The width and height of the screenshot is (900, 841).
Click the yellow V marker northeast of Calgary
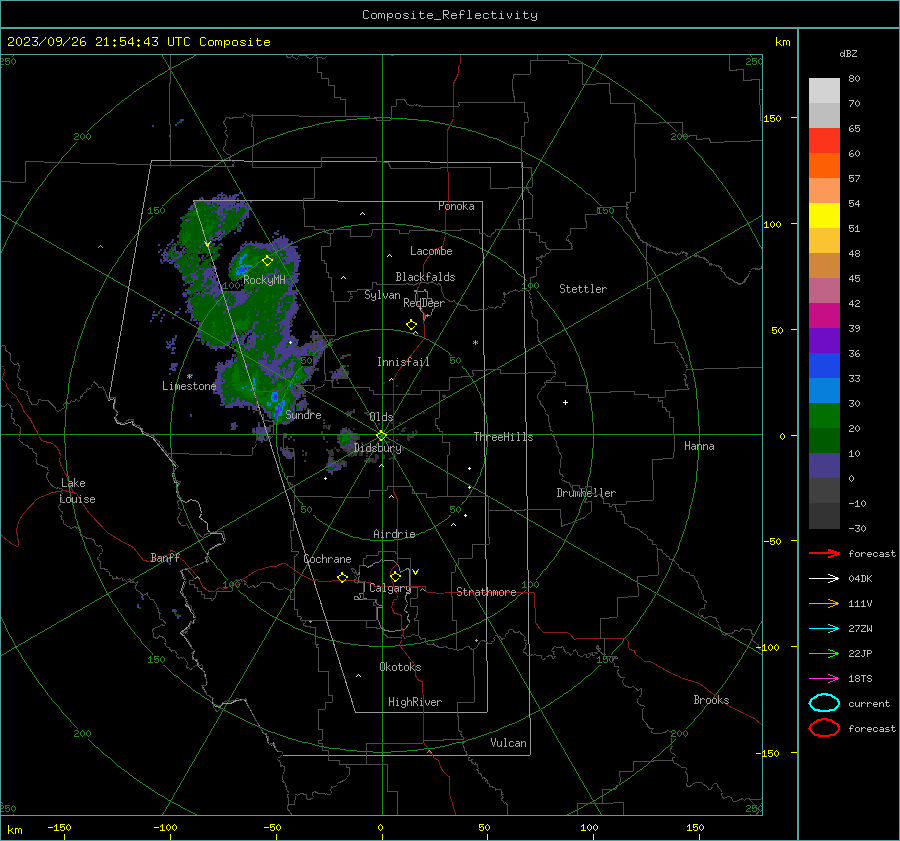coord(416,572)
